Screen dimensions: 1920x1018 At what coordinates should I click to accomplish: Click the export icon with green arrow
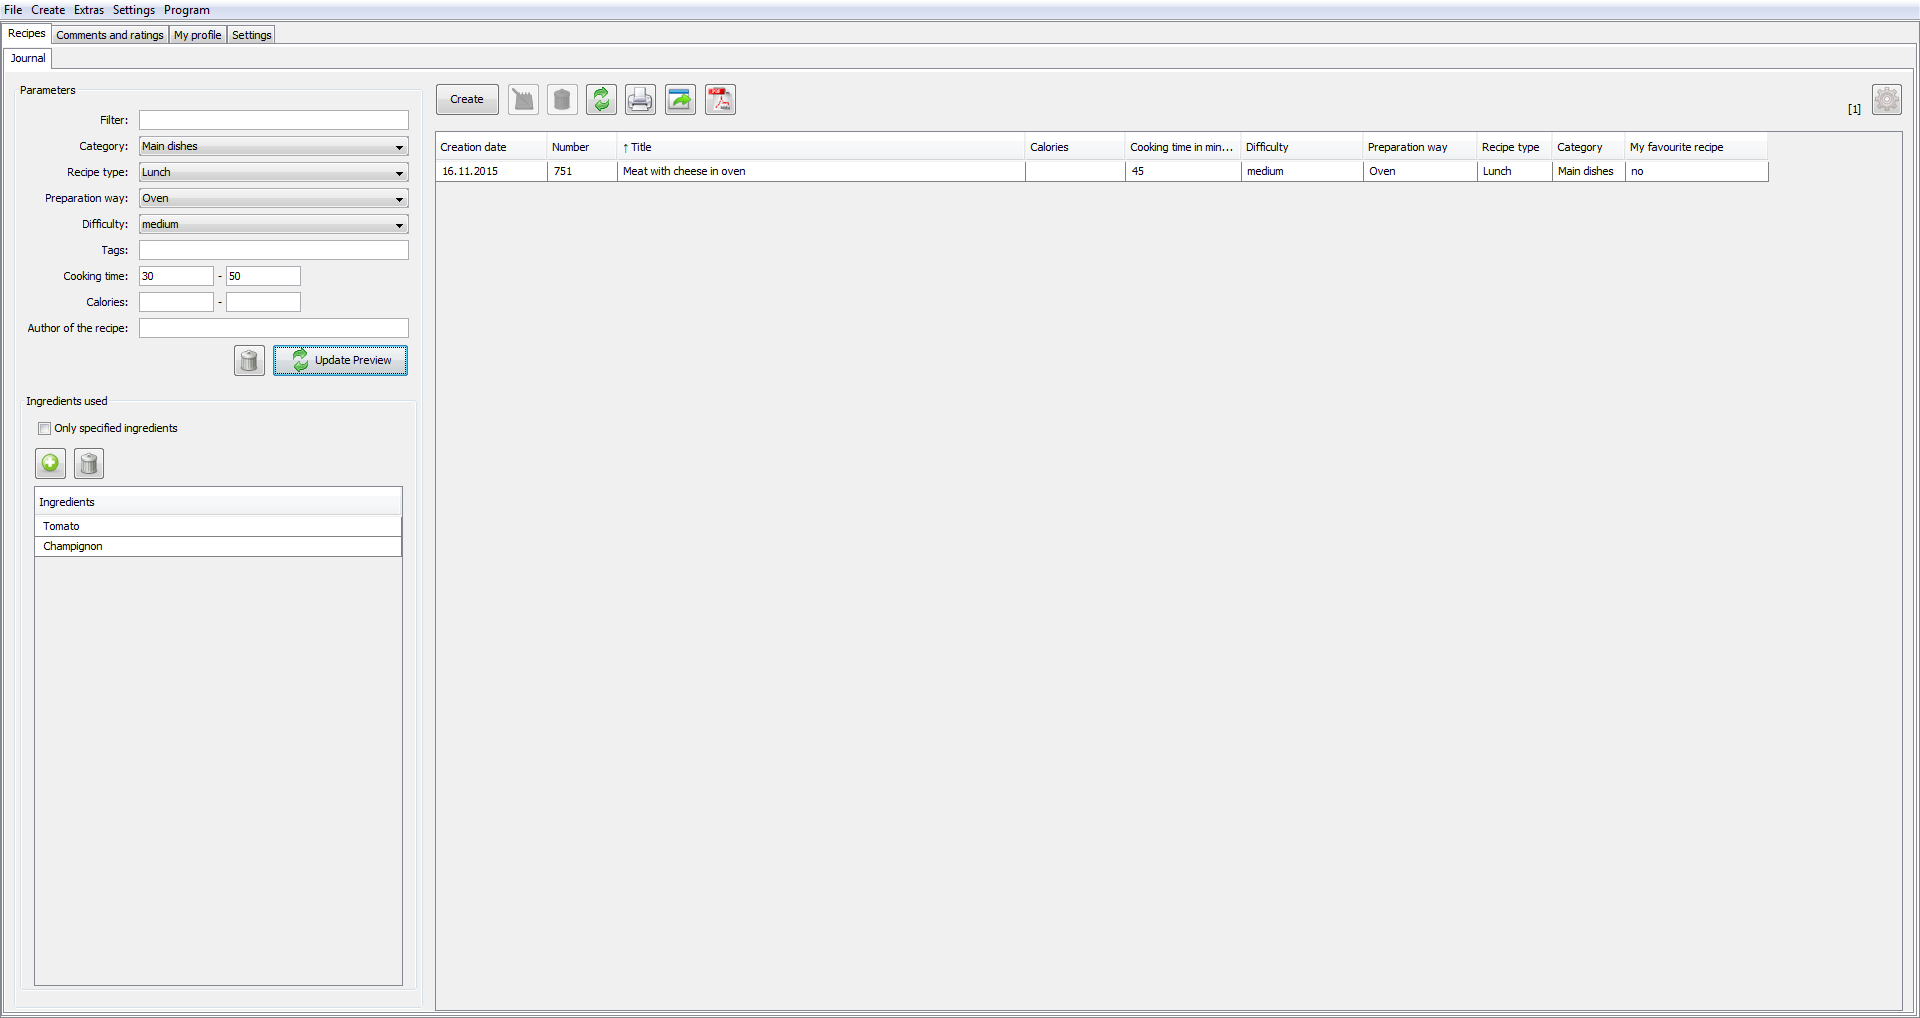[680, 99]
